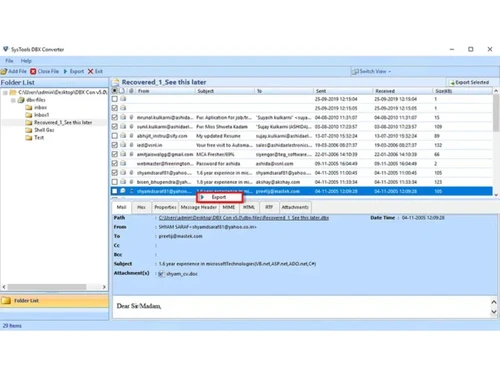The image size is (500, 375).
Task: Click the Switch View icon
Action: pos(355,71)
